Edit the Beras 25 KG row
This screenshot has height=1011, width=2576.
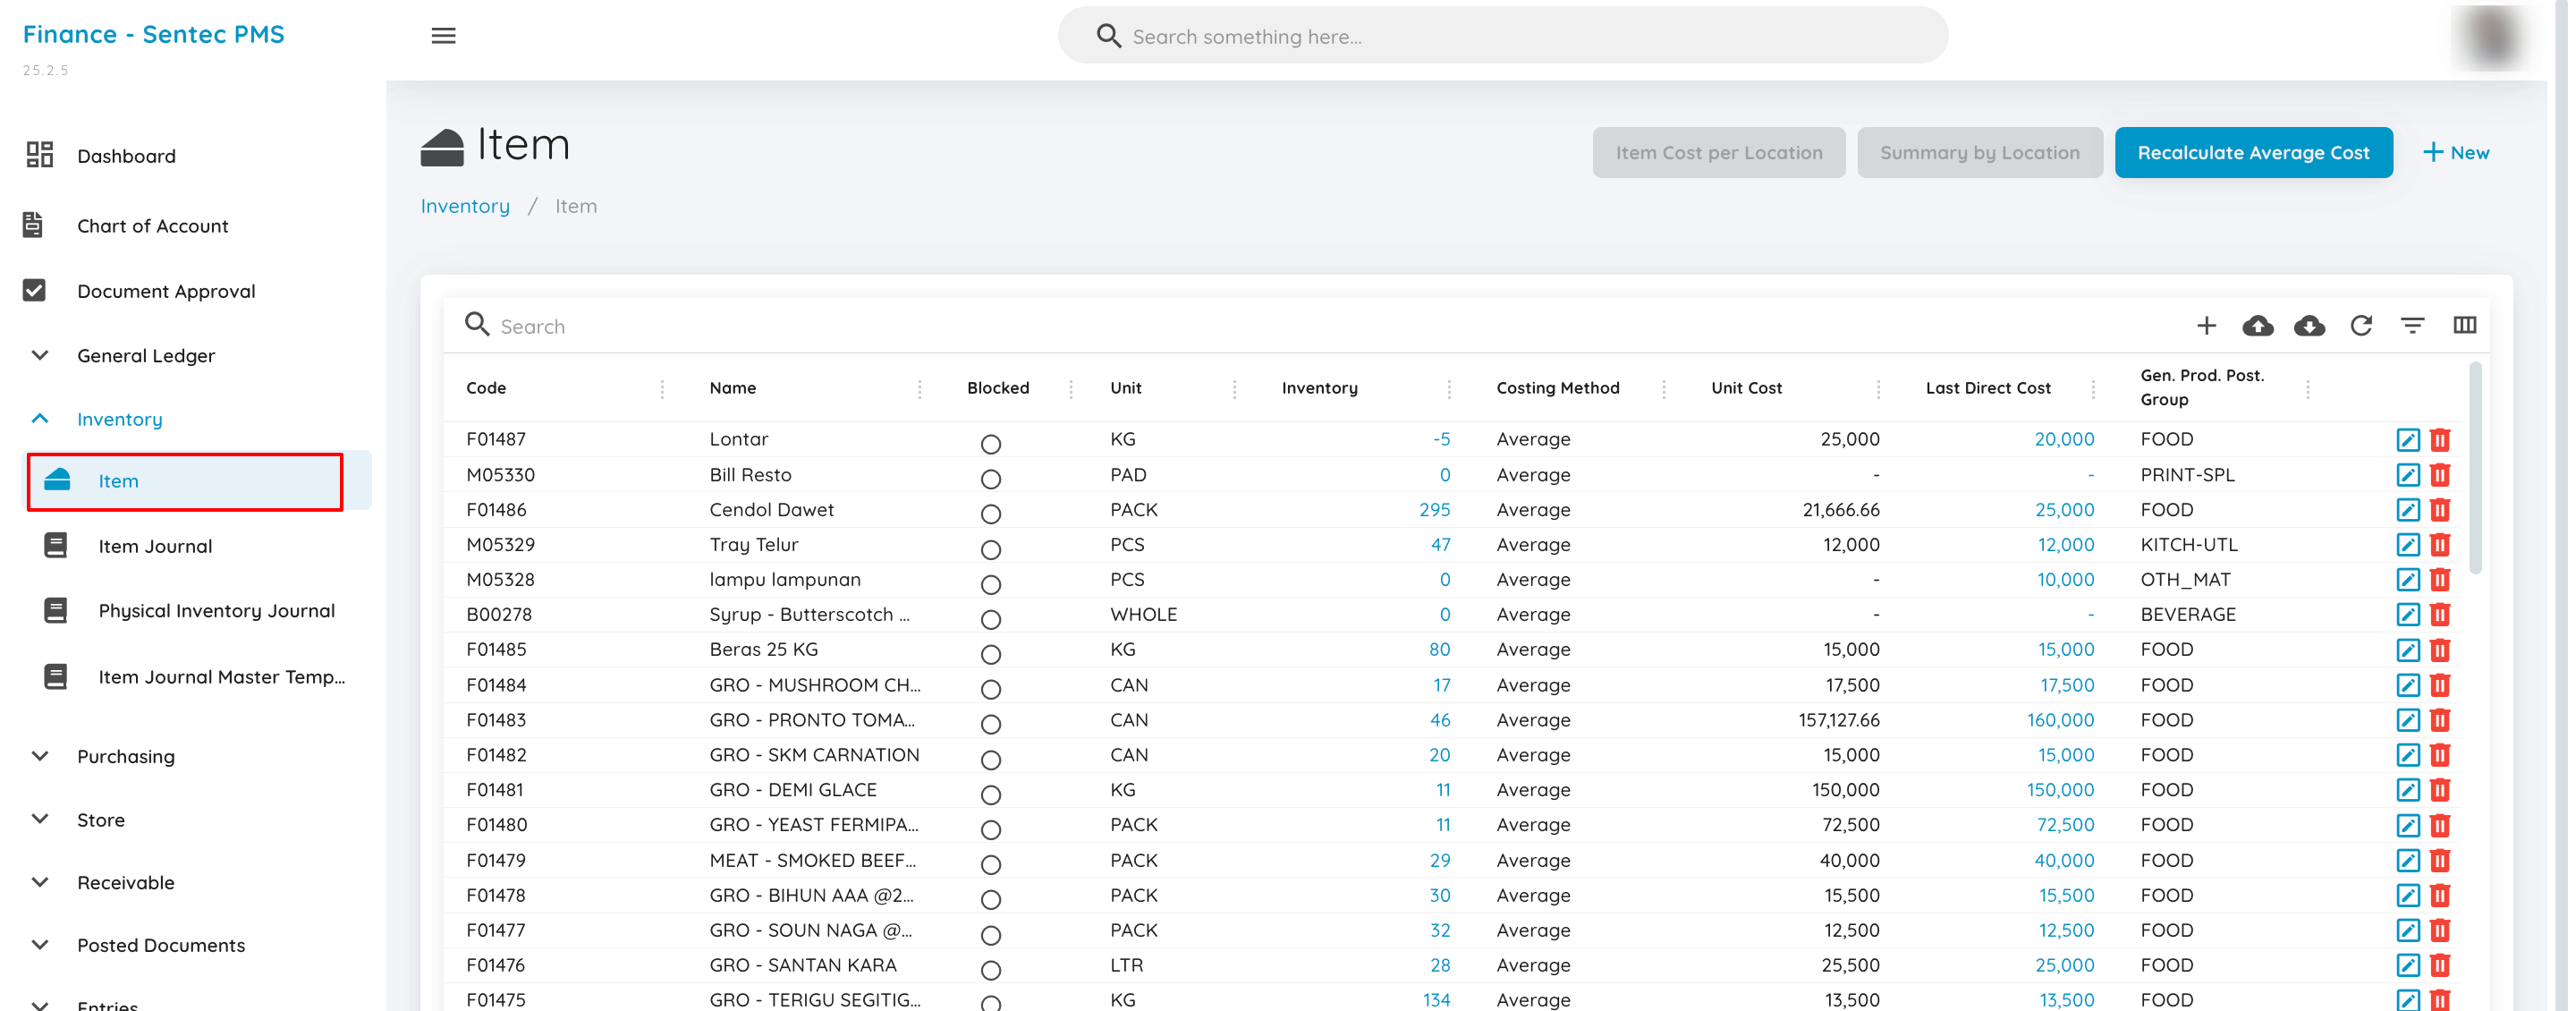click(x=2407, y=650)
